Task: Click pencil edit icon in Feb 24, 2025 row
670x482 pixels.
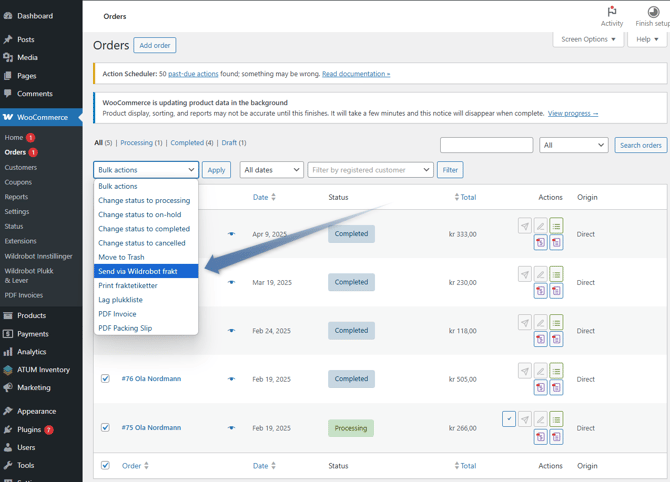Action: tap(541, 322)
